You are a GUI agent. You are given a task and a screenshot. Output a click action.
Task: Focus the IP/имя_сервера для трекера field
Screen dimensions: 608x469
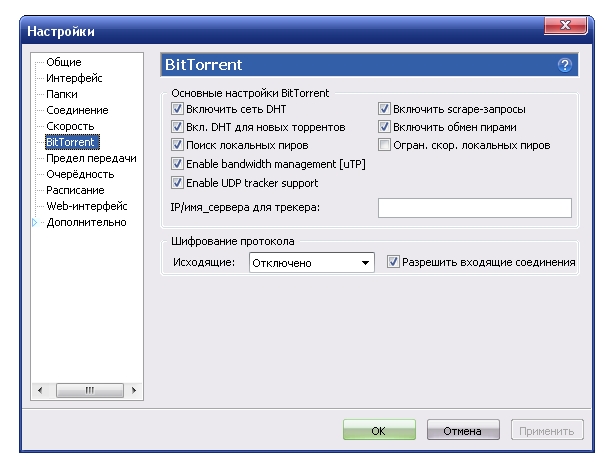click(x=475, y=208)
